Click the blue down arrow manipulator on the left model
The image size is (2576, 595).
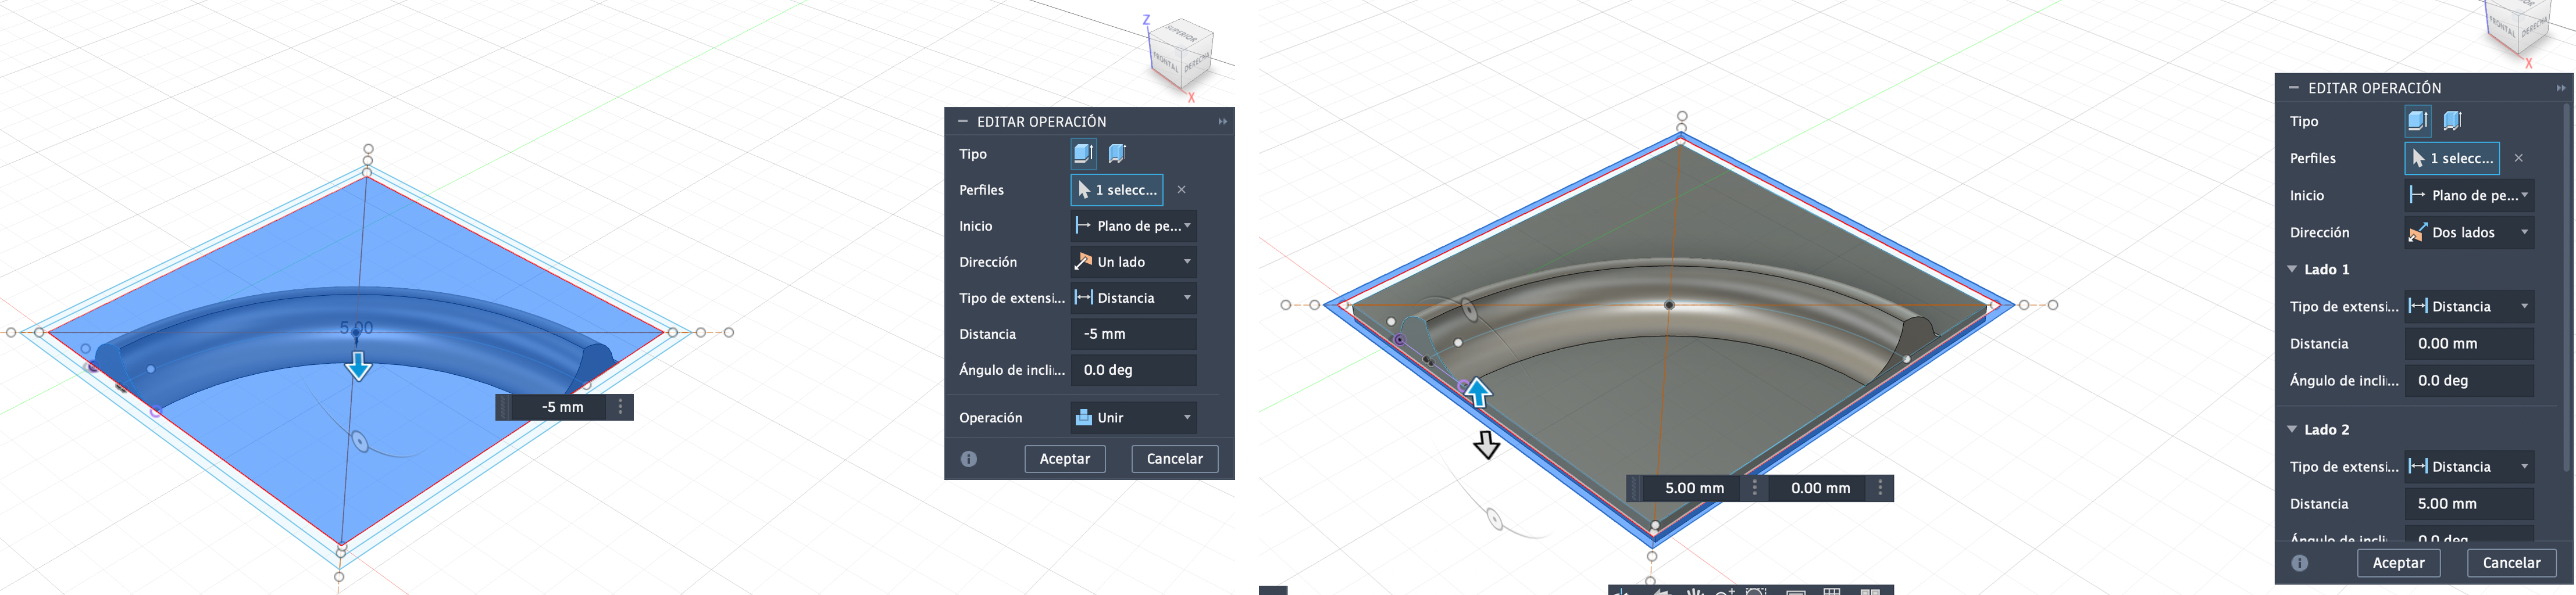tap(358, 366)
